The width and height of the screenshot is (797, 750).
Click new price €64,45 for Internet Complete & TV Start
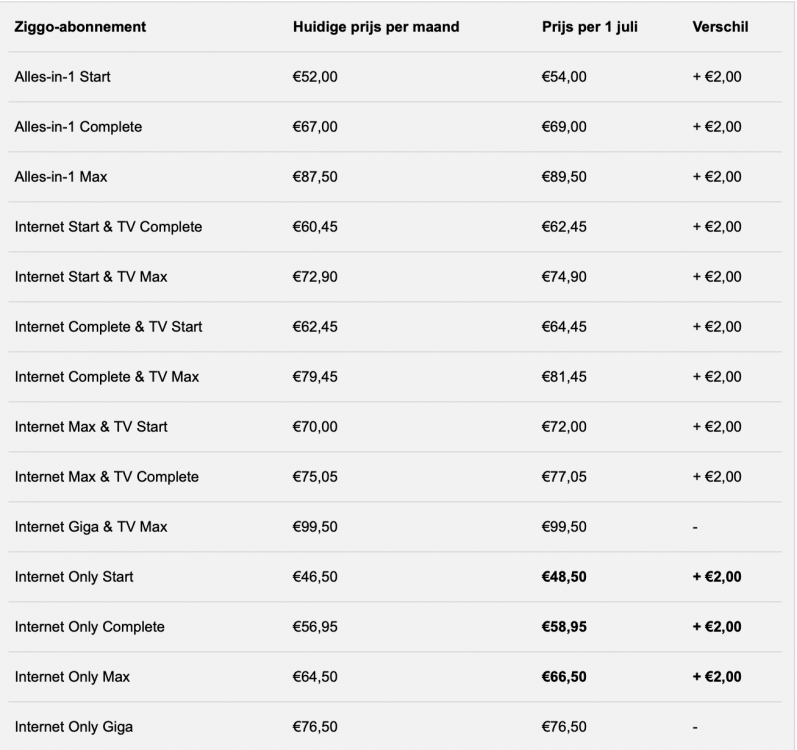564,327
